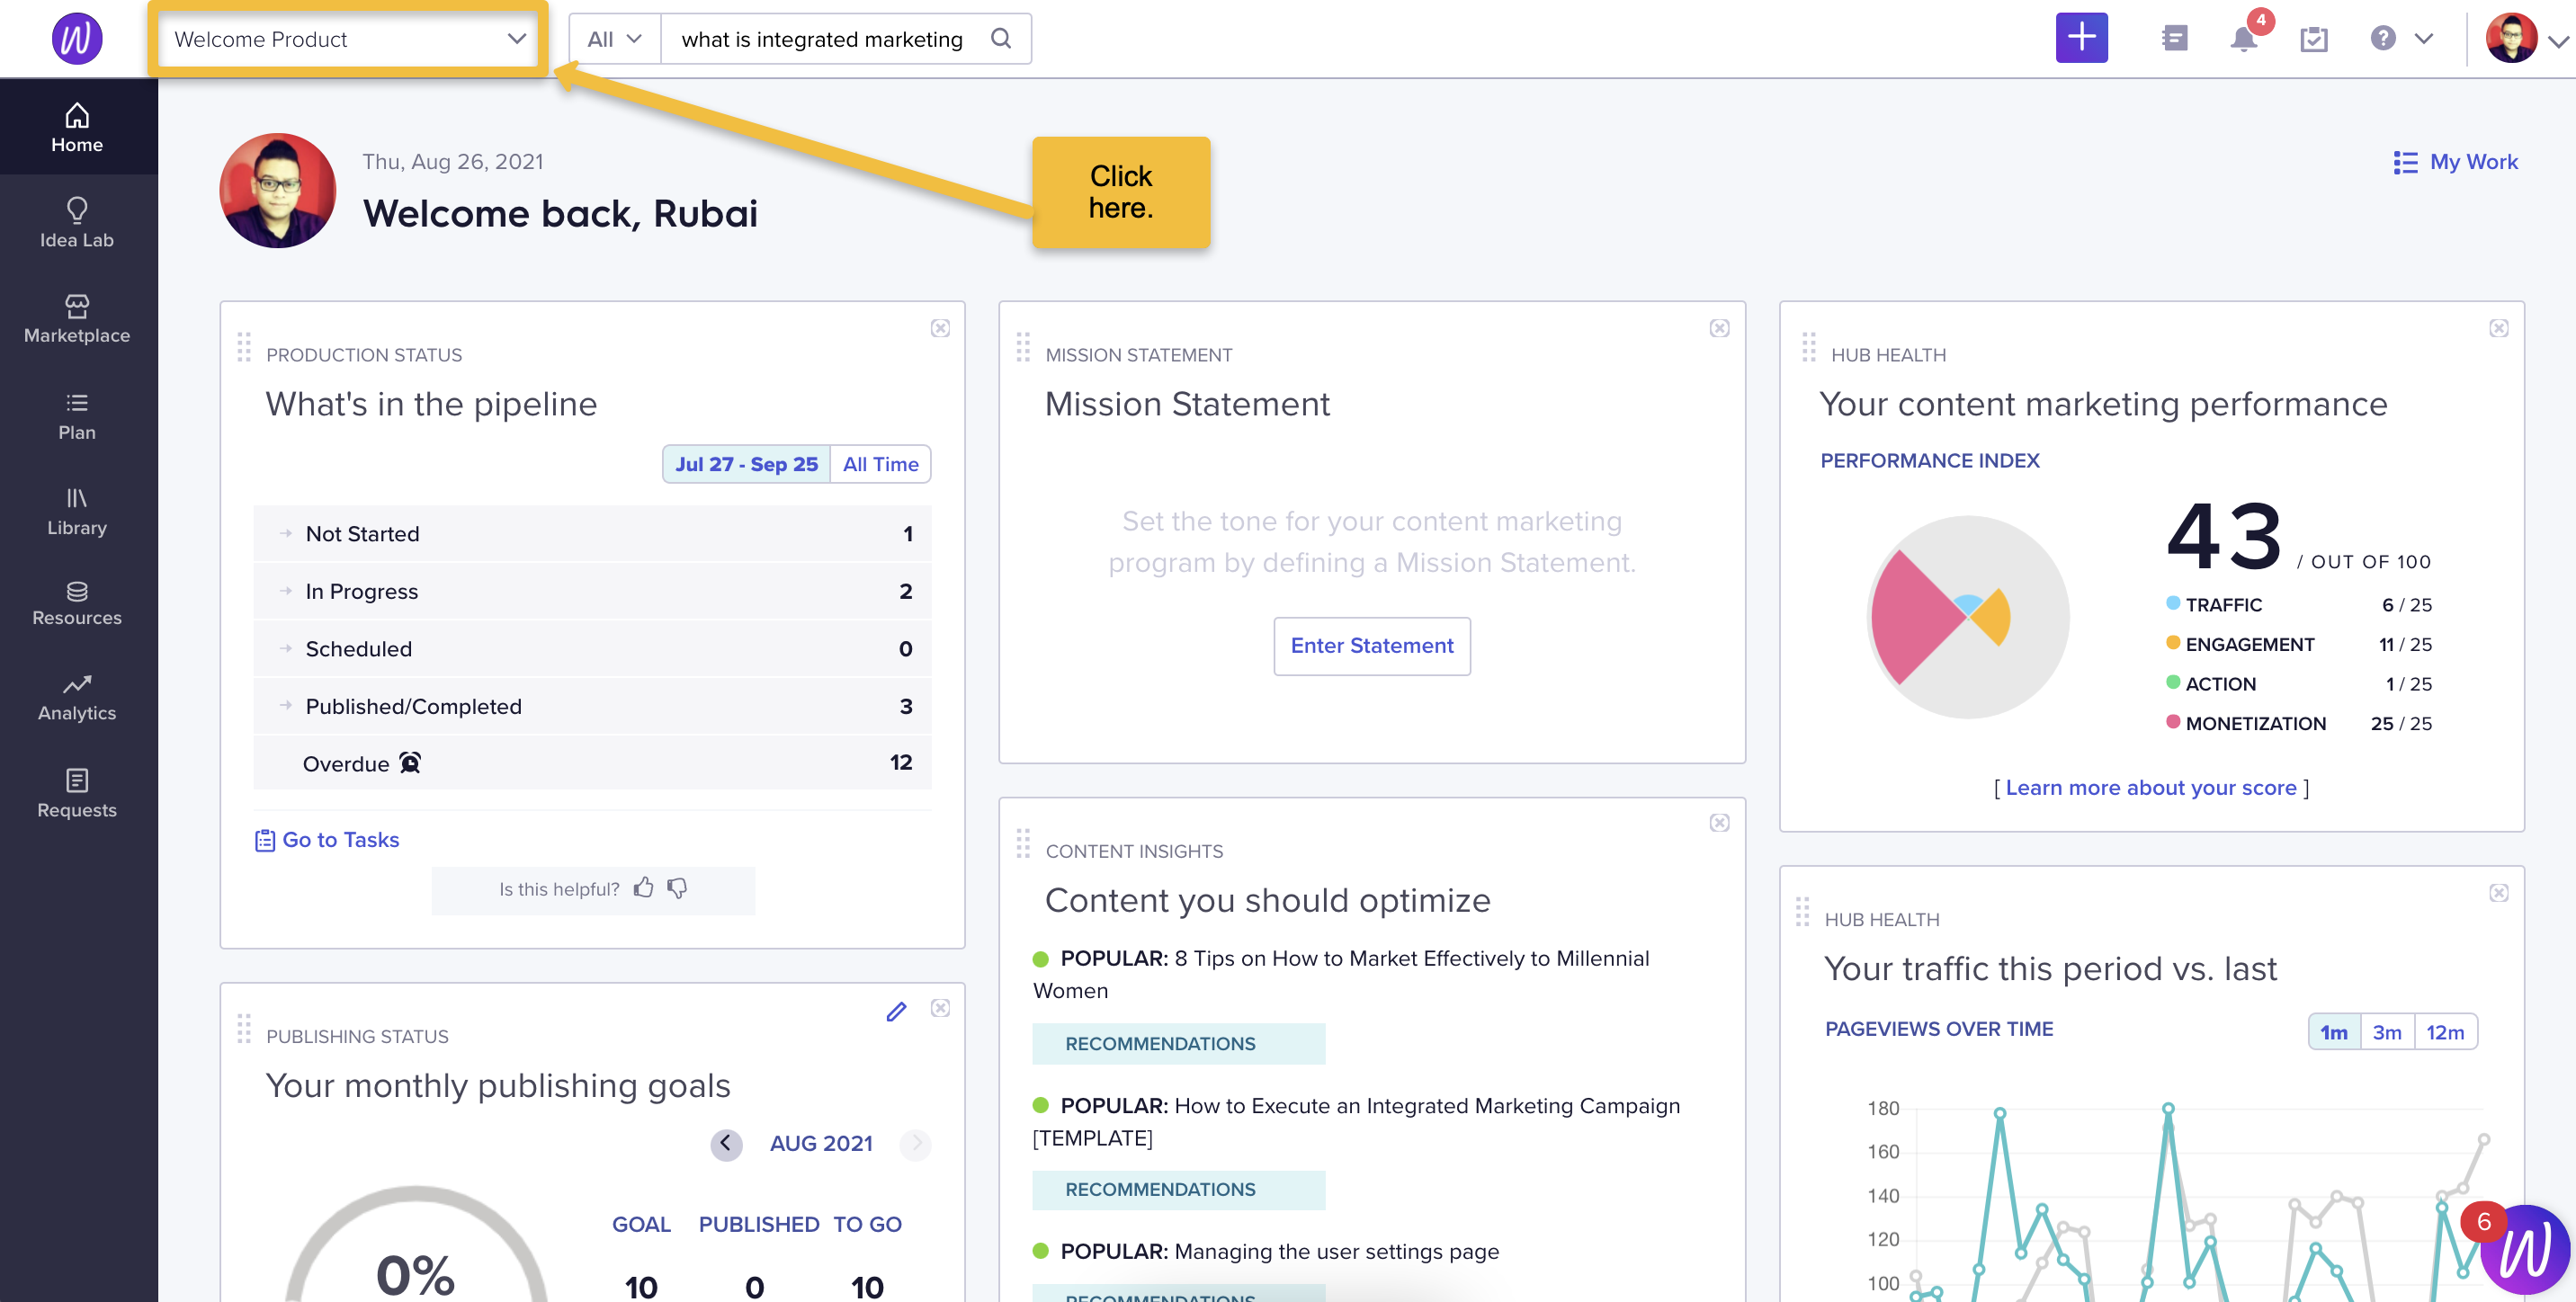Click the PERFORMANCE INDEX heading link
The height and width of the screenshot is (1302, 2576).
click(x=1929, y=460)
